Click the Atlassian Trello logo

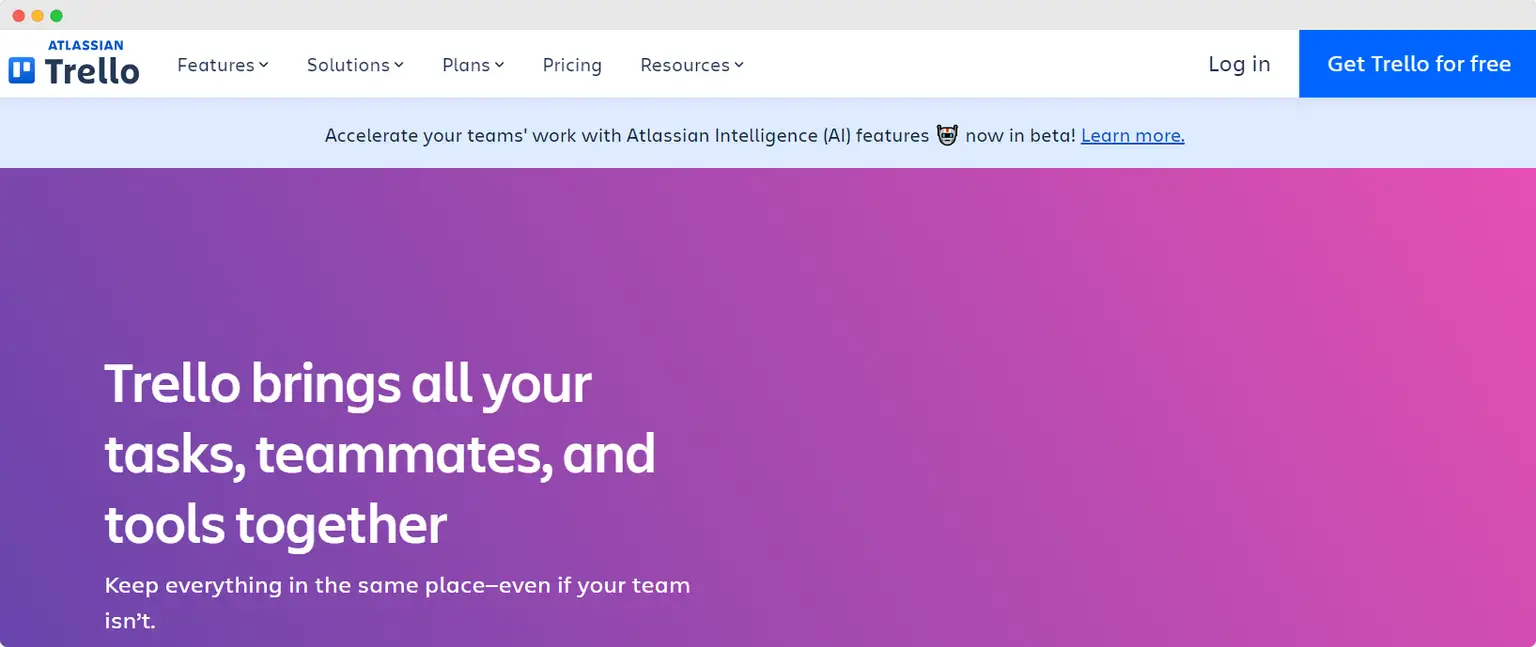pos(74,63)
